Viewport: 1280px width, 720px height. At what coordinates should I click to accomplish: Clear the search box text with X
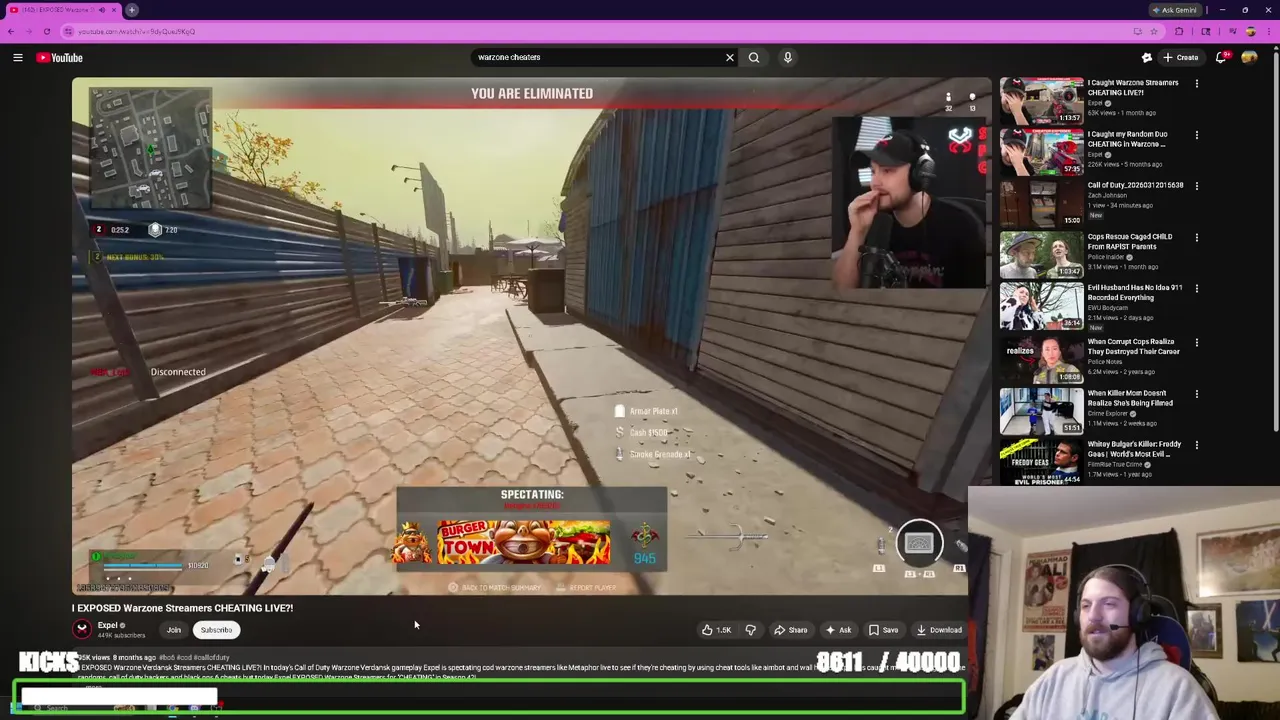pyautogui.click(x=730, y=58)
